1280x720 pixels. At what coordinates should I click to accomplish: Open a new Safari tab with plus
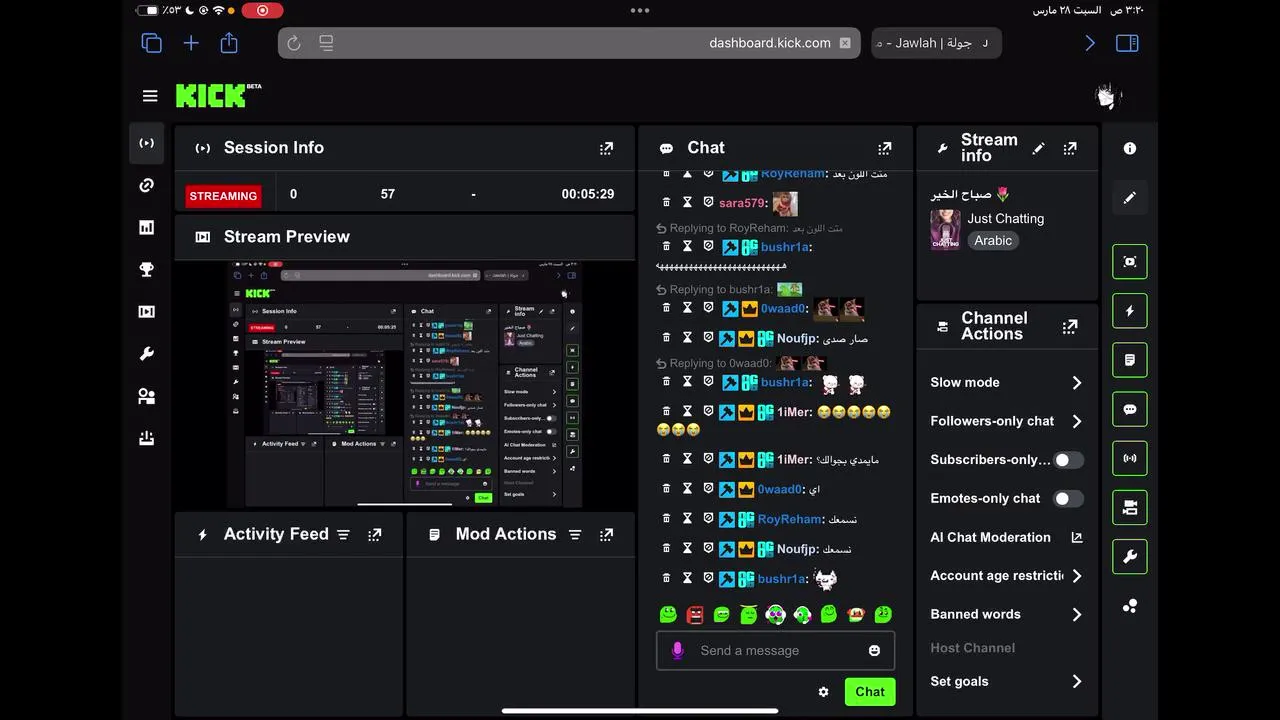point(191,43)
